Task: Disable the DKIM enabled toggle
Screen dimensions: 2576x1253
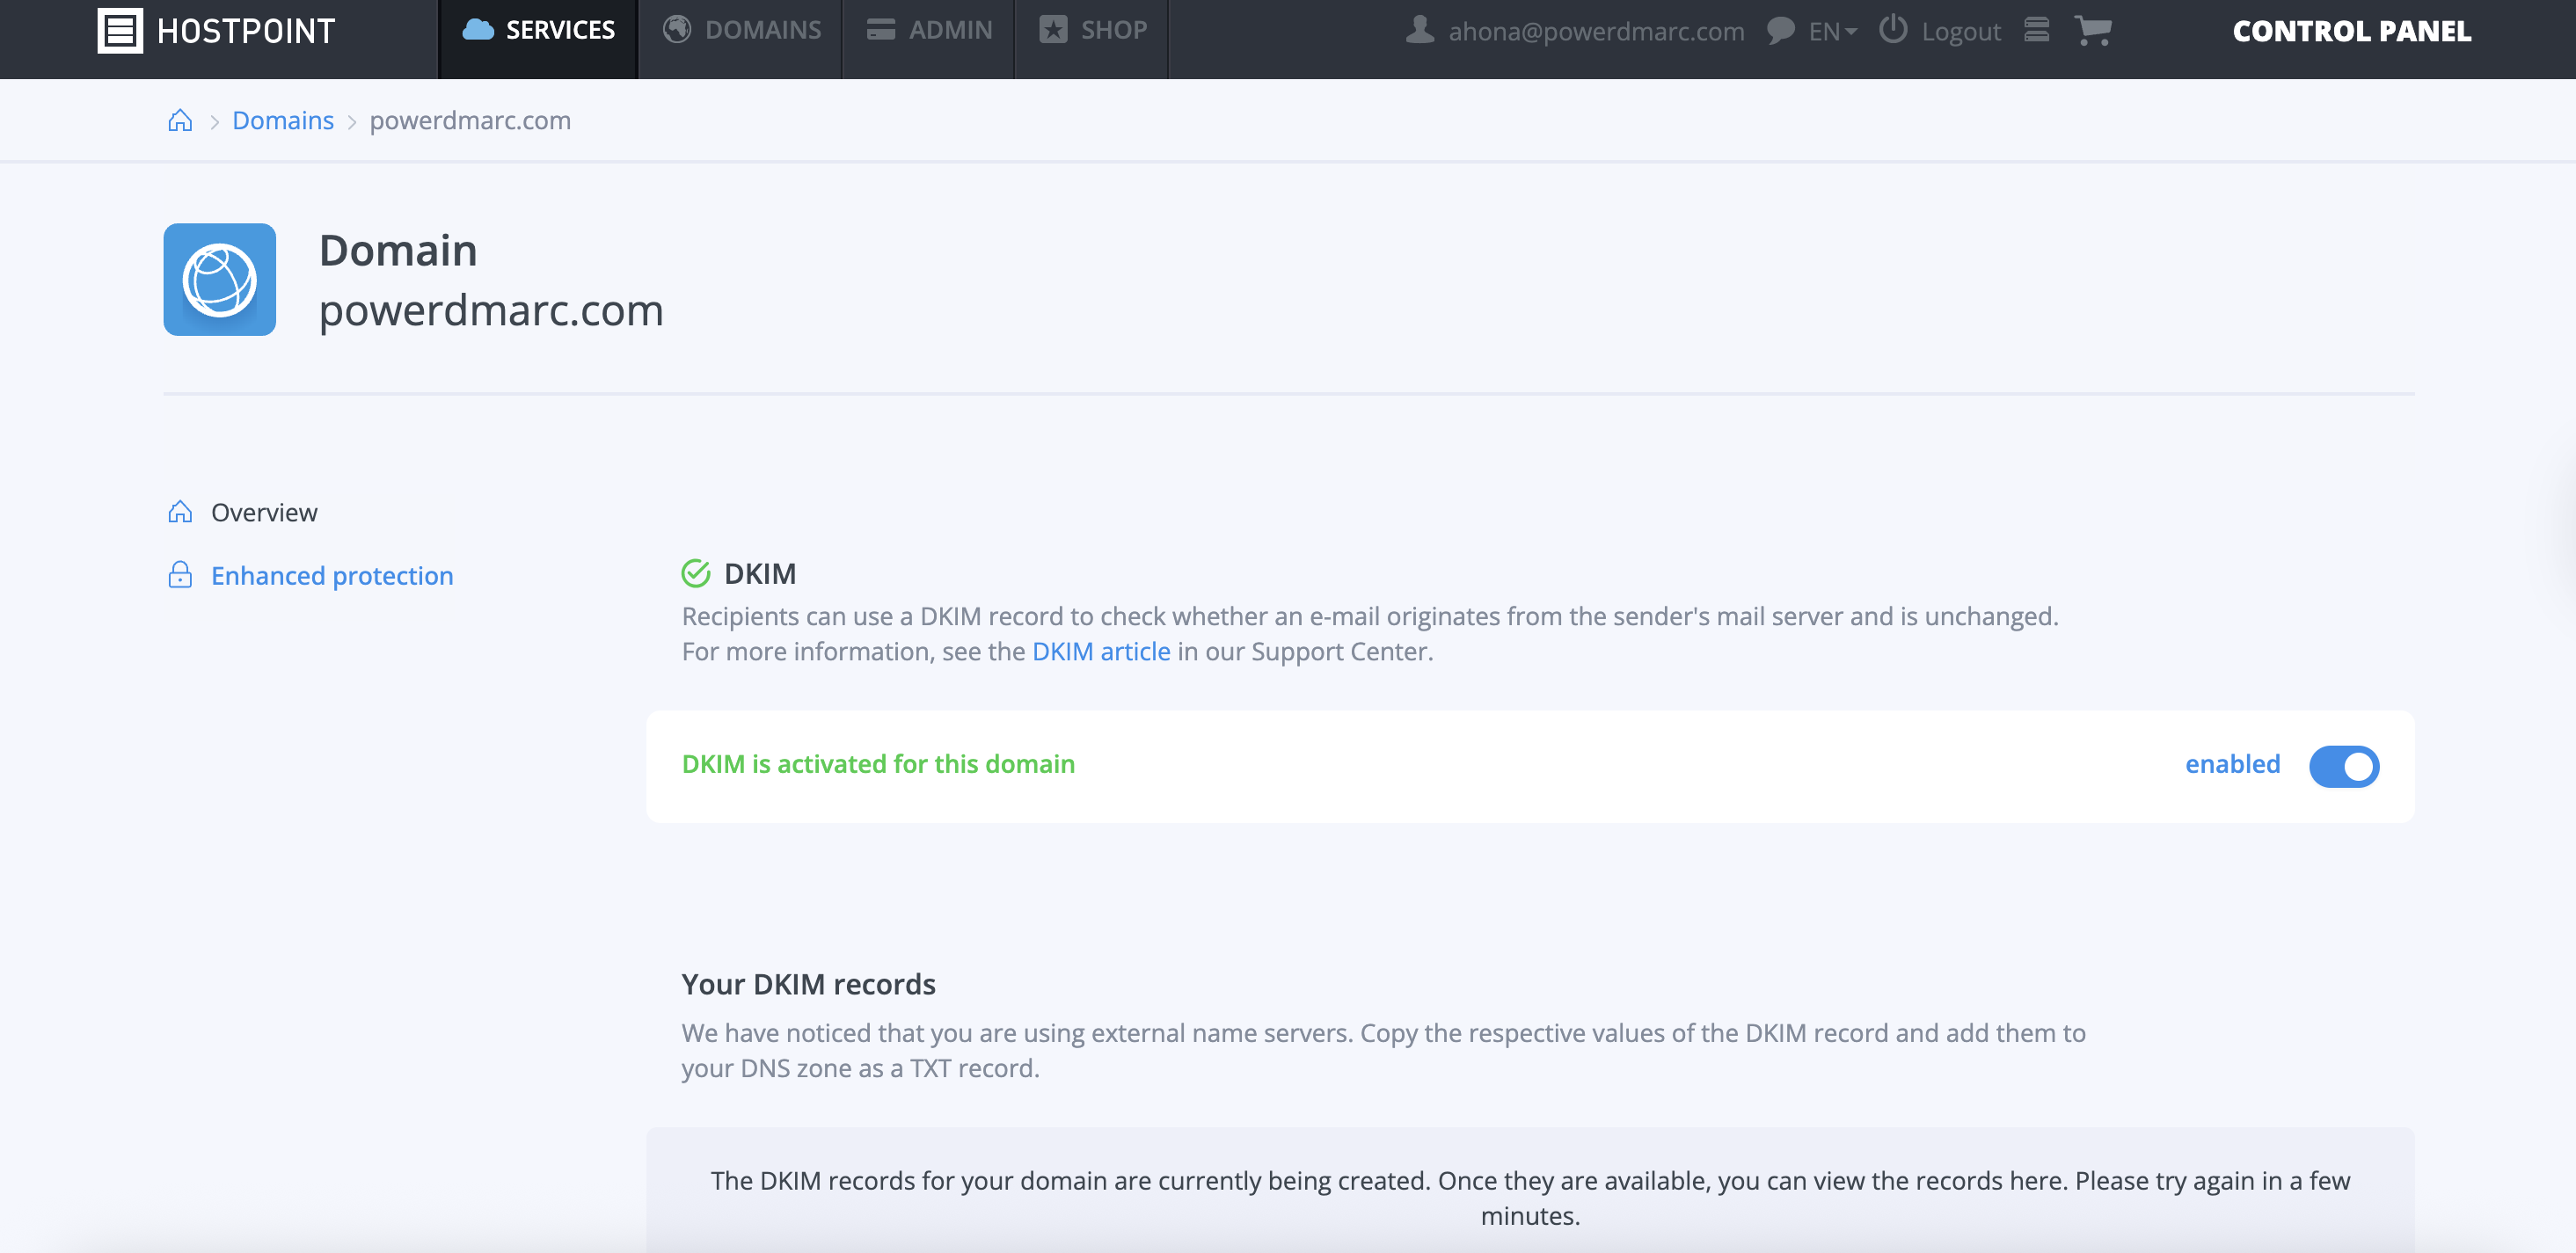Action: [2343, 767]
